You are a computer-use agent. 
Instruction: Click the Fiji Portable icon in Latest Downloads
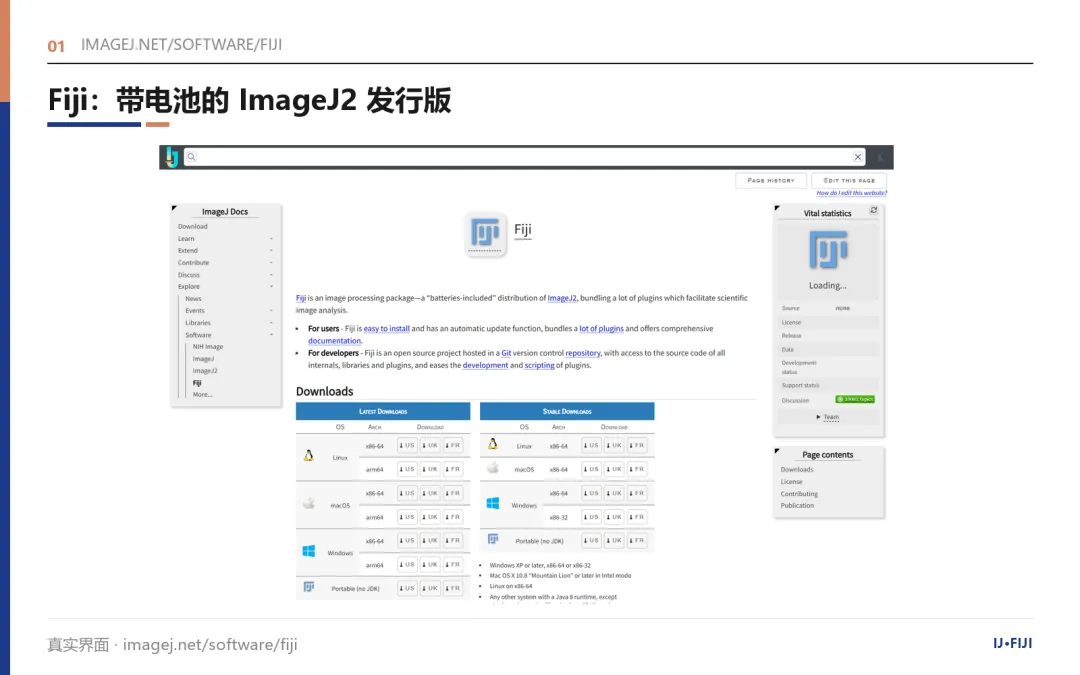[309, 587]
